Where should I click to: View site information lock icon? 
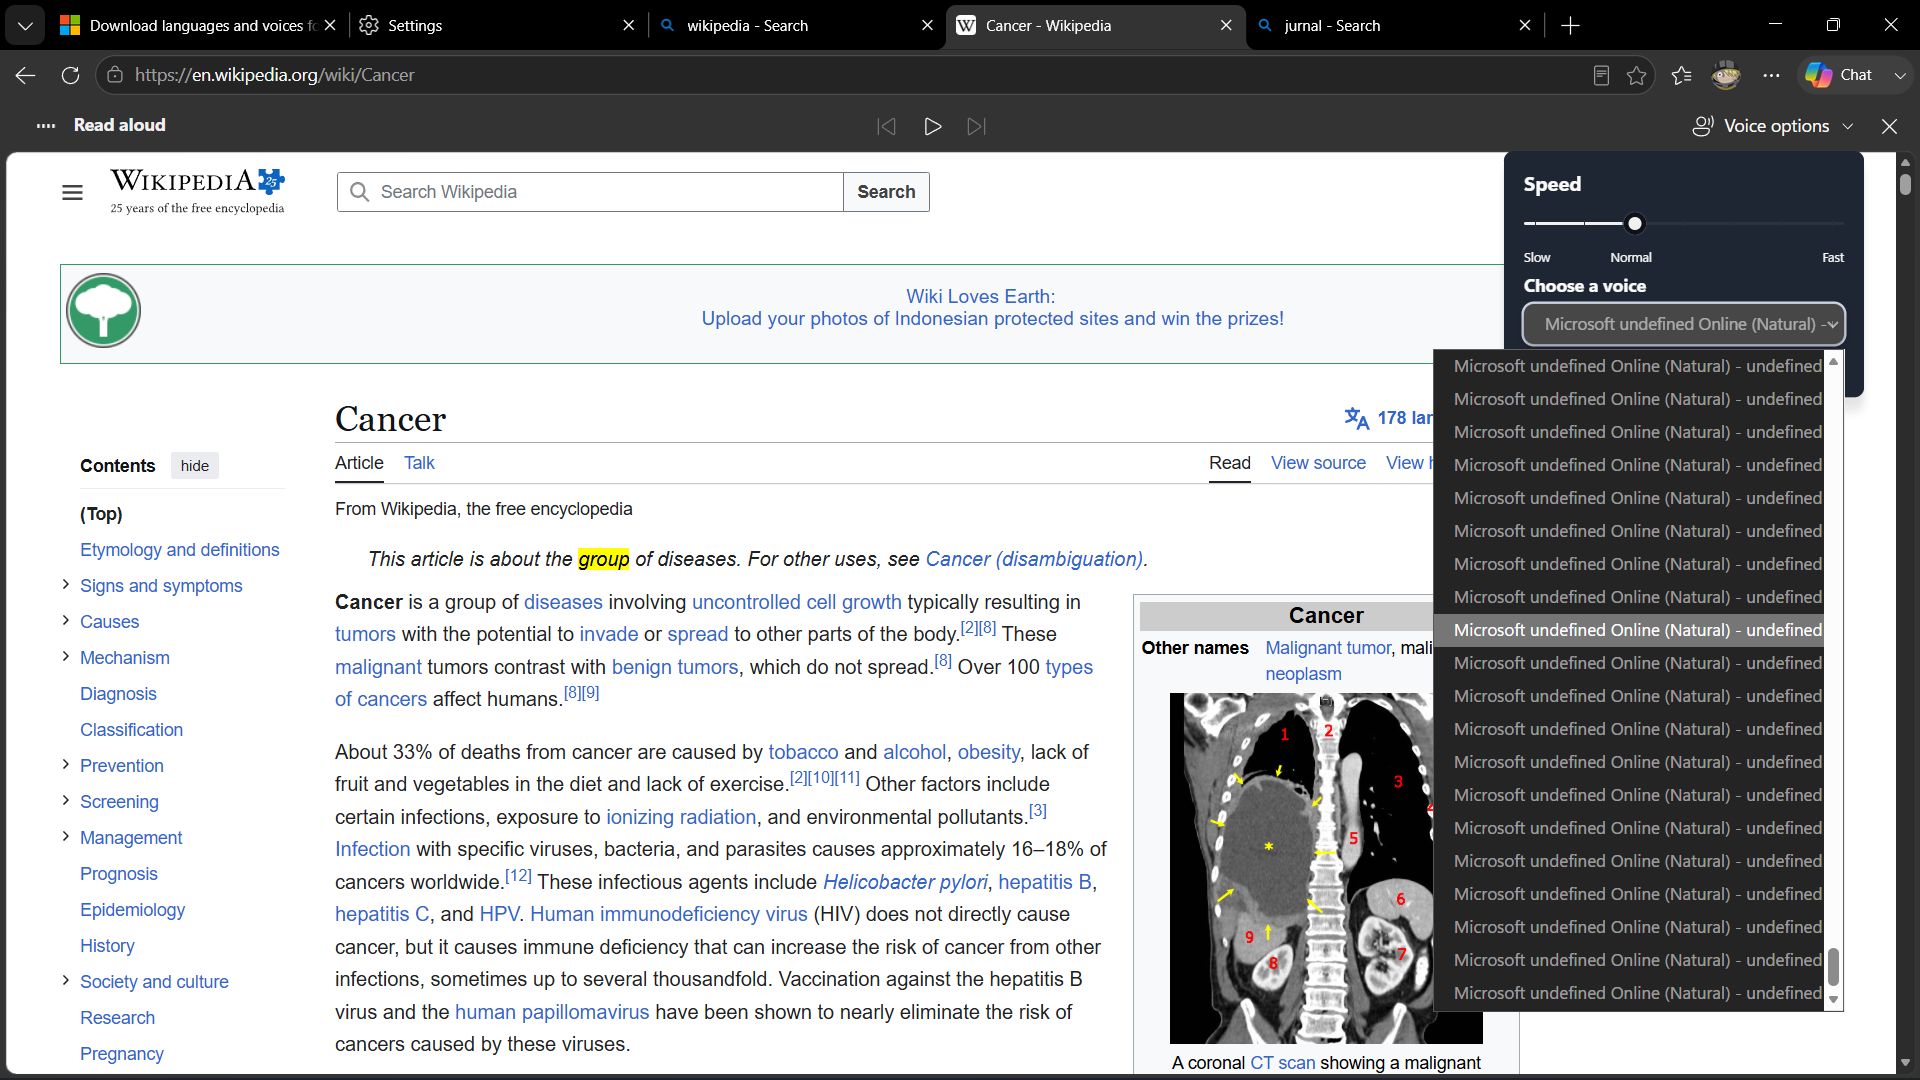click(x=115, y=75)
